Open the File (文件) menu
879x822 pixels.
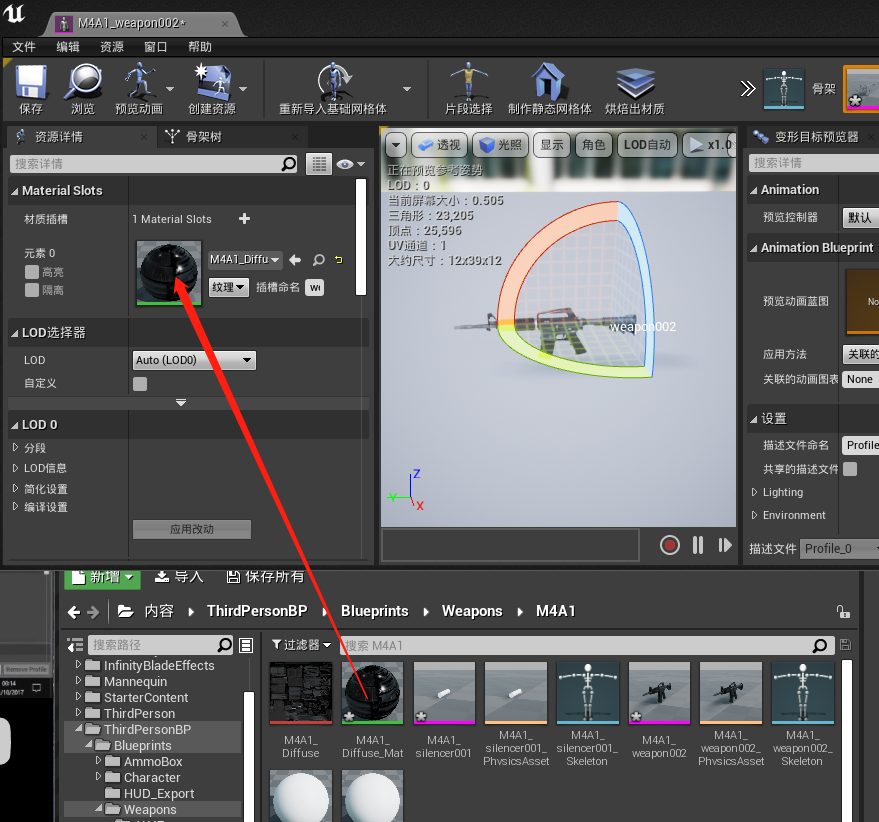point(24,47)
